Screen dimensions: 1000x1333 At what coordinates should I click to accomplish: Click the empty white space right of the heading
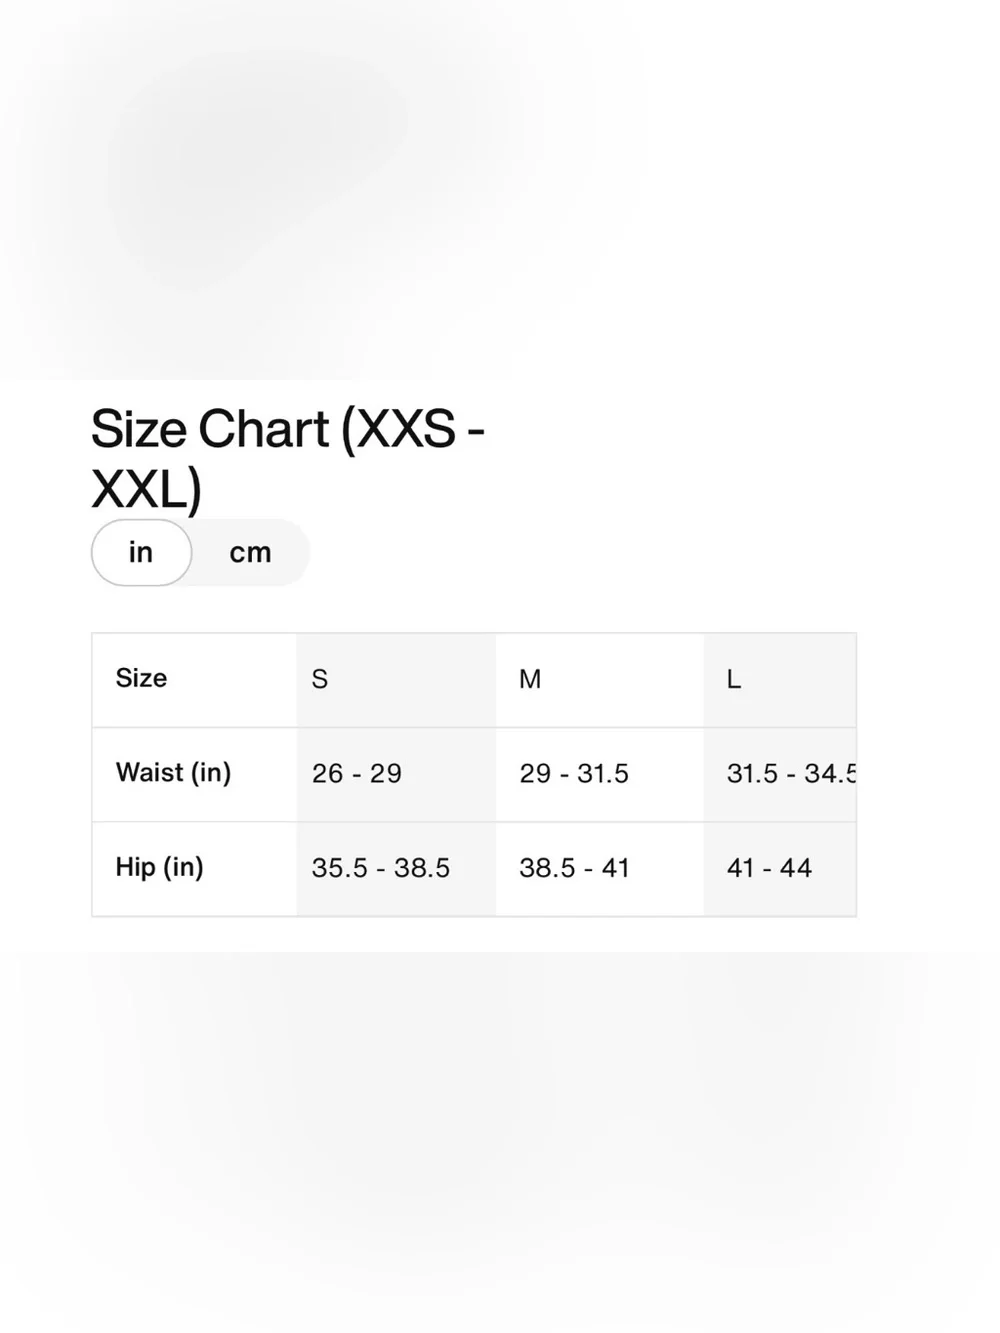point(740,459)
